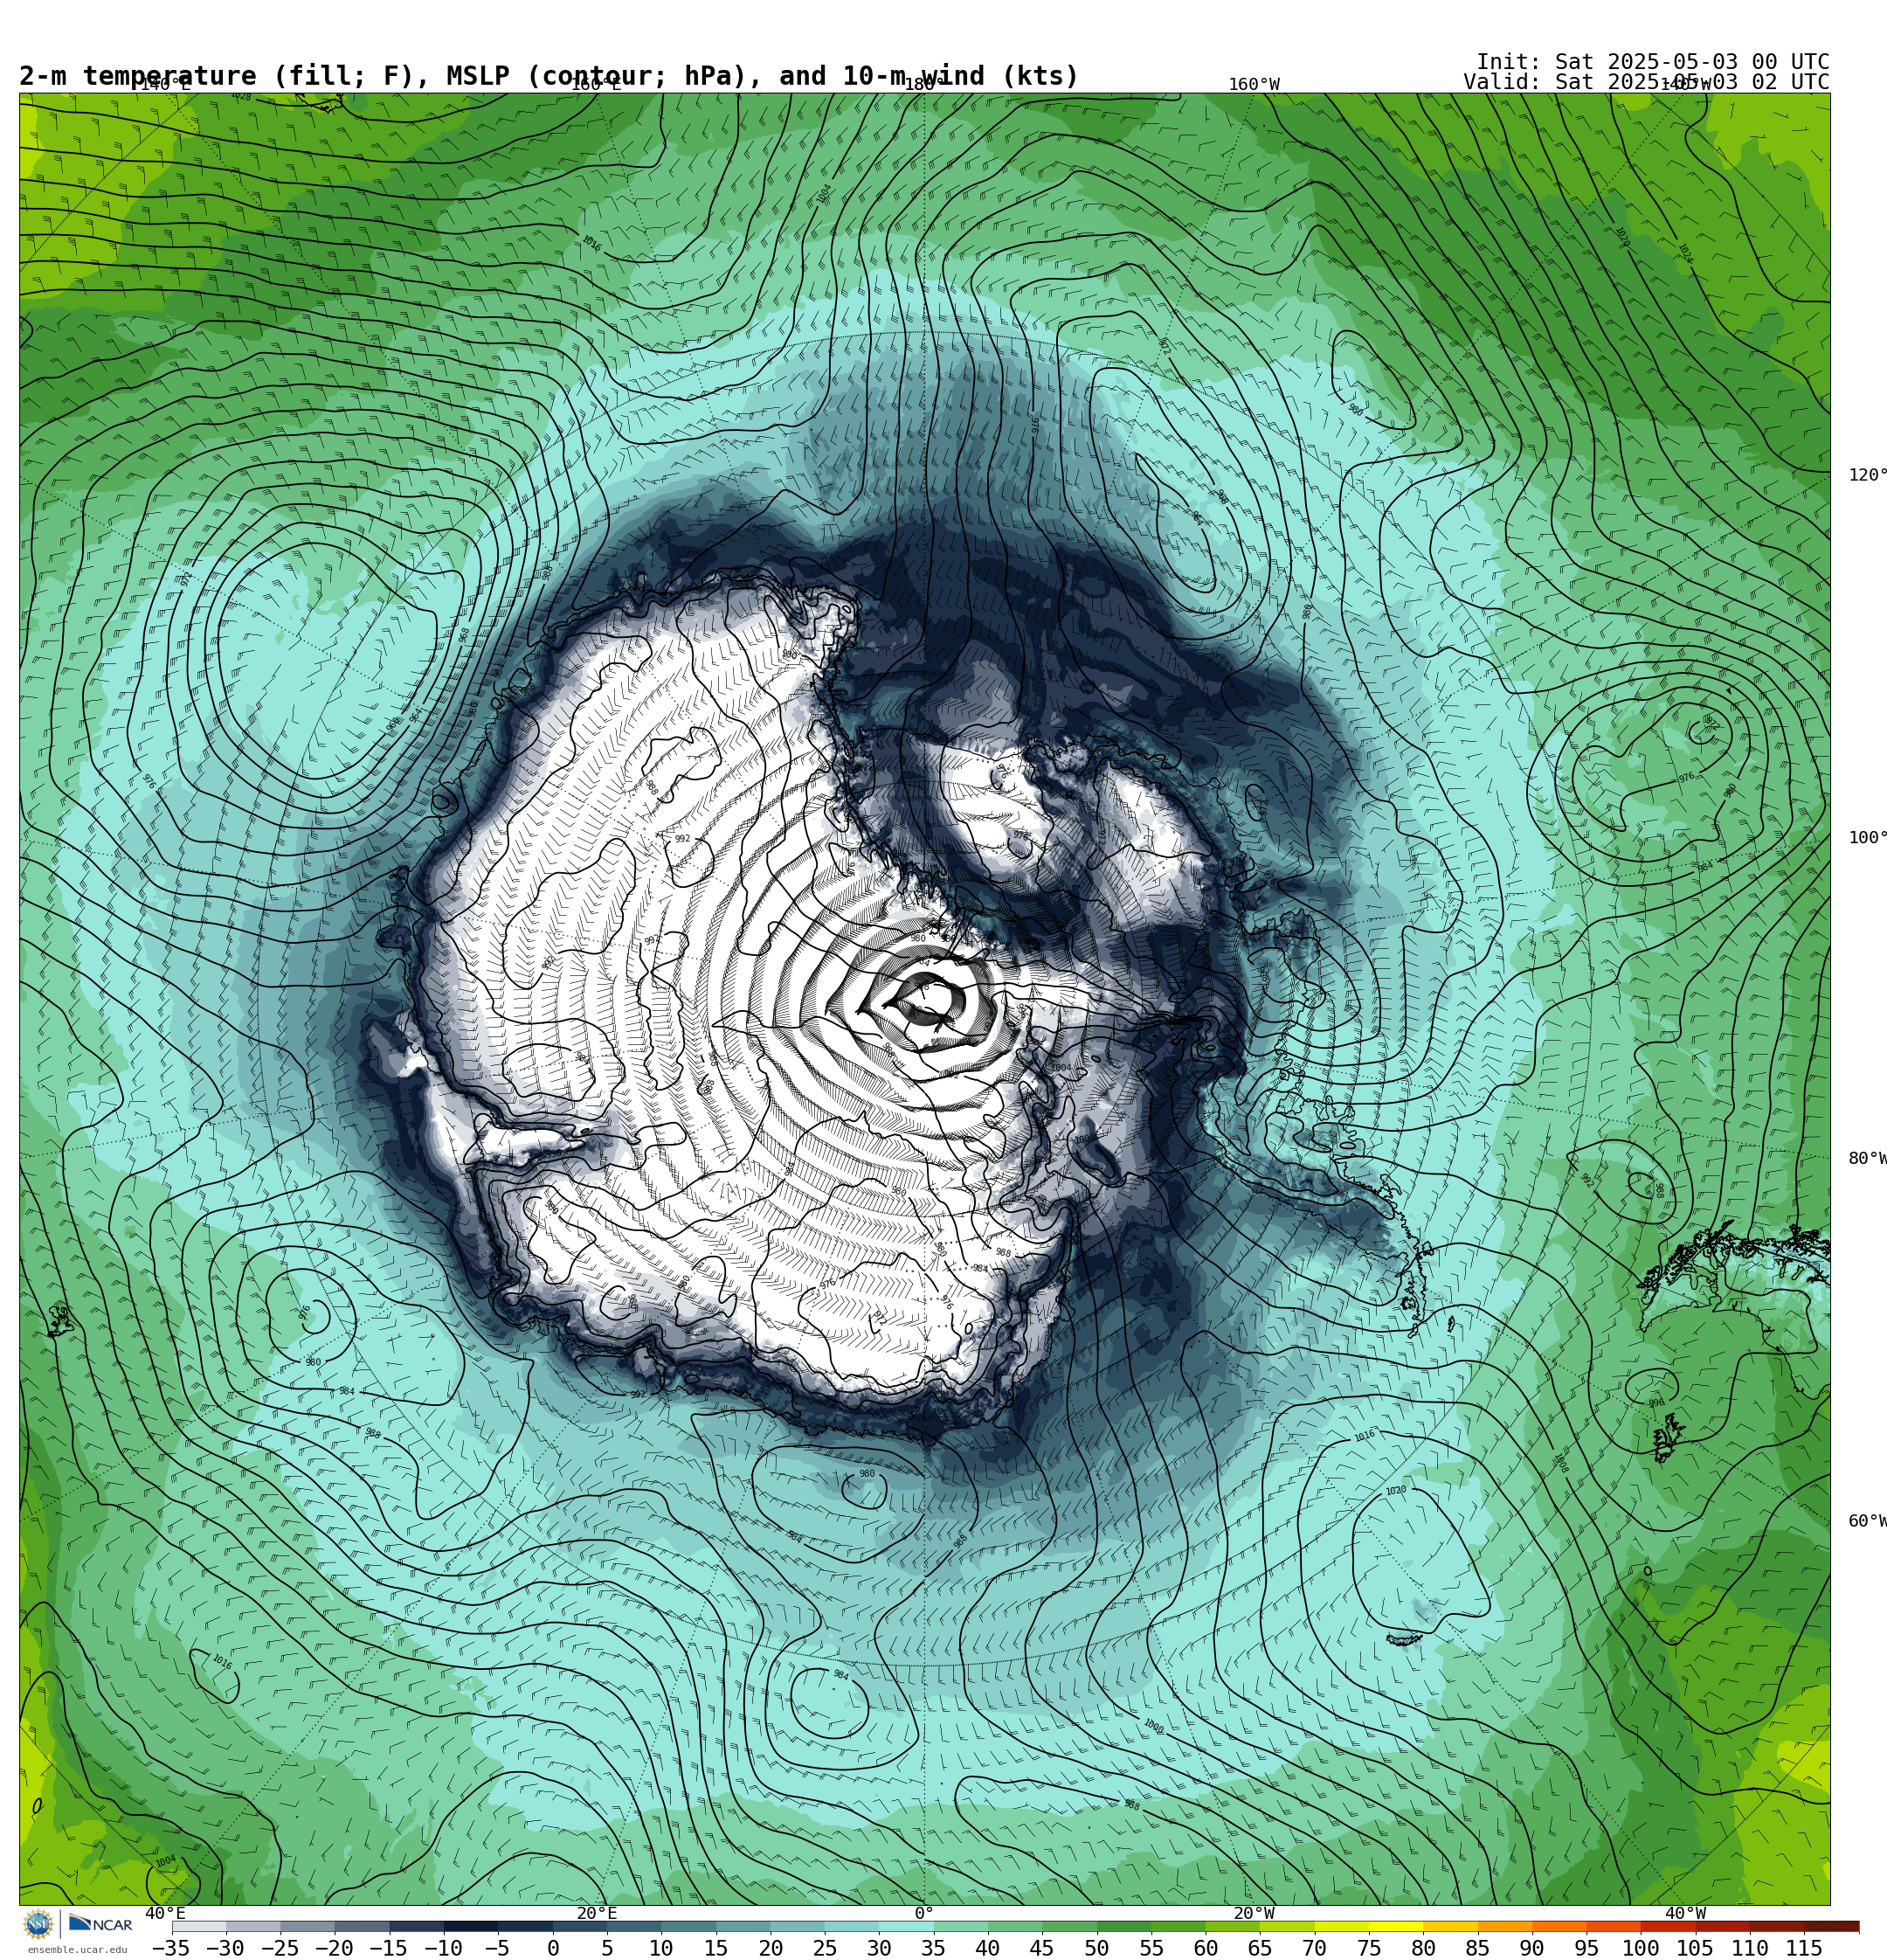This screenshot has width=1887, height=1960.
Task: Click the center of the tight low-pressure vortex
Action: point(924,1000)
